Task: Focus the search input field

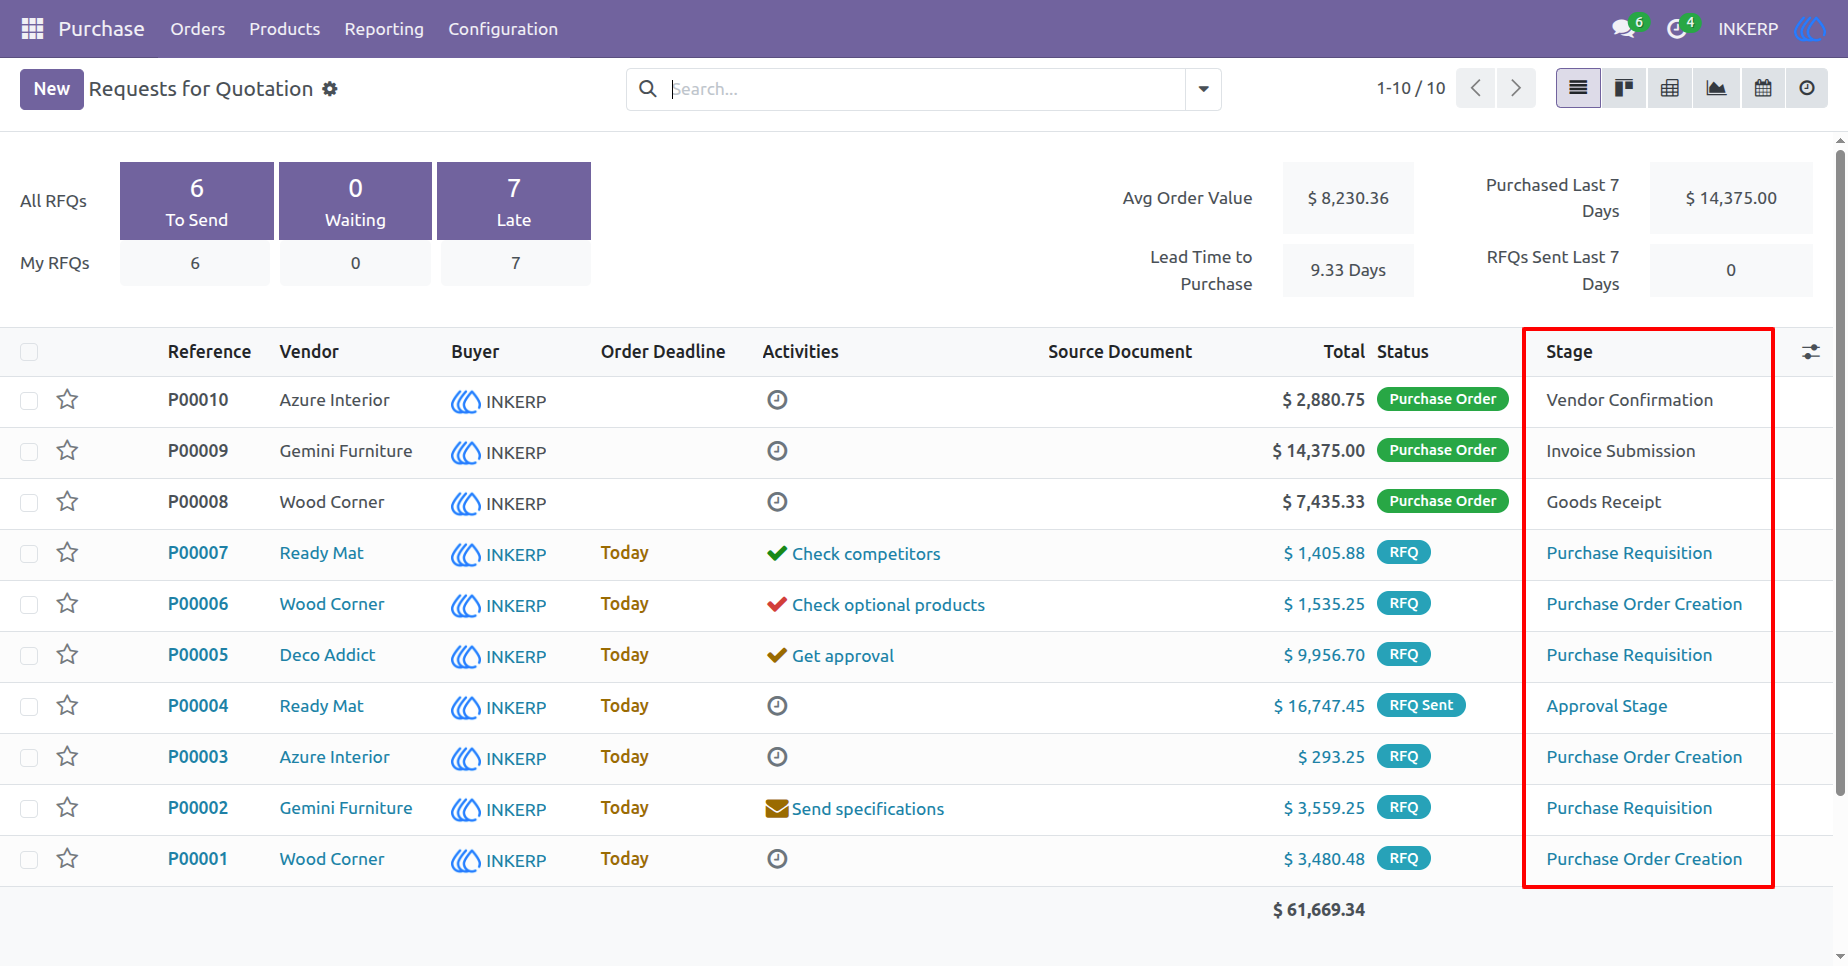Action: tap(925, 89)
